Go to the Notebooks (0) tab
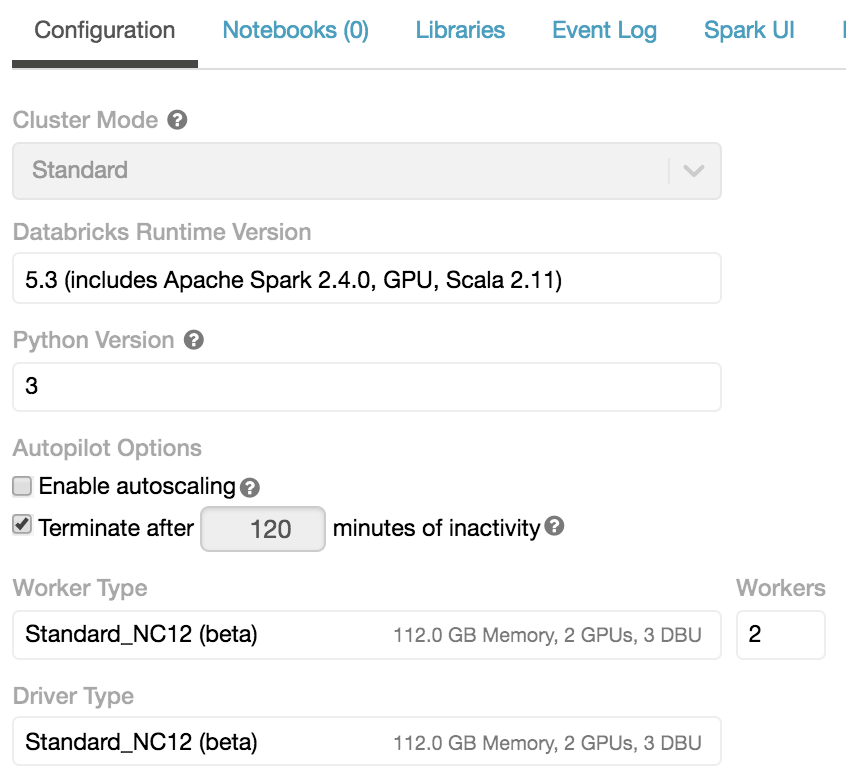846x784 pixels. pyautogui.click(x=294, y=30)
